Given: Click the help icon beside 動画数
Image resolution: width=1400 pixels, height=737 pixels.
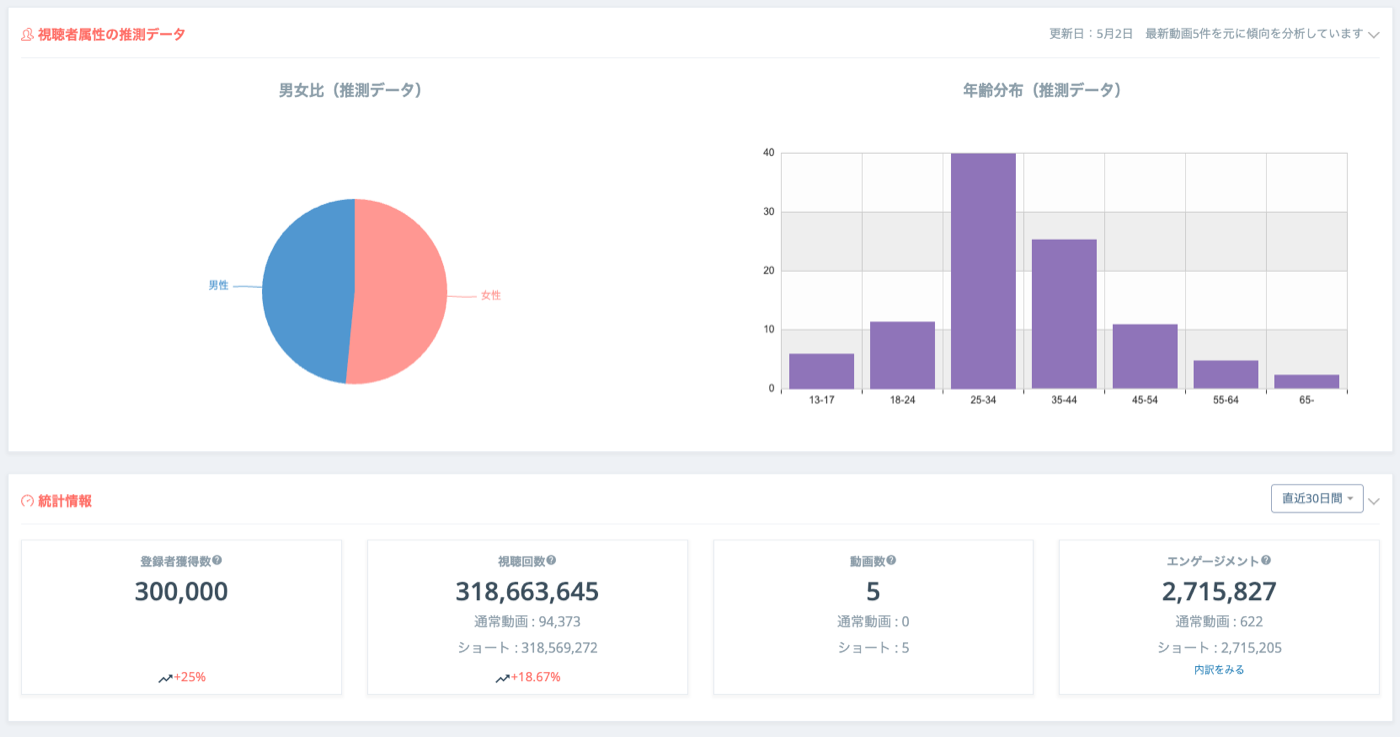Looking at the screenshot, I should tap(891, 561).
